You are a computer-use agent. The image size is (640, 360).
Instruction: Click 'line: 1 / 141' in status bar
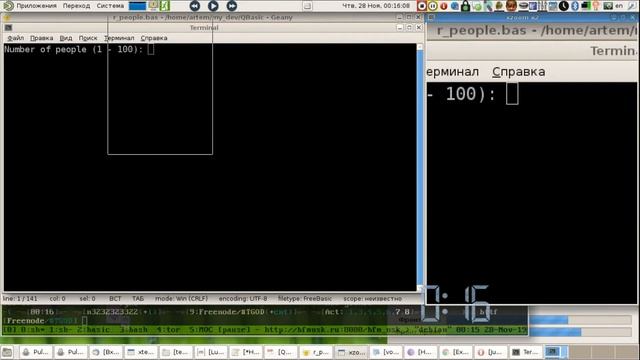pos(20,299)
